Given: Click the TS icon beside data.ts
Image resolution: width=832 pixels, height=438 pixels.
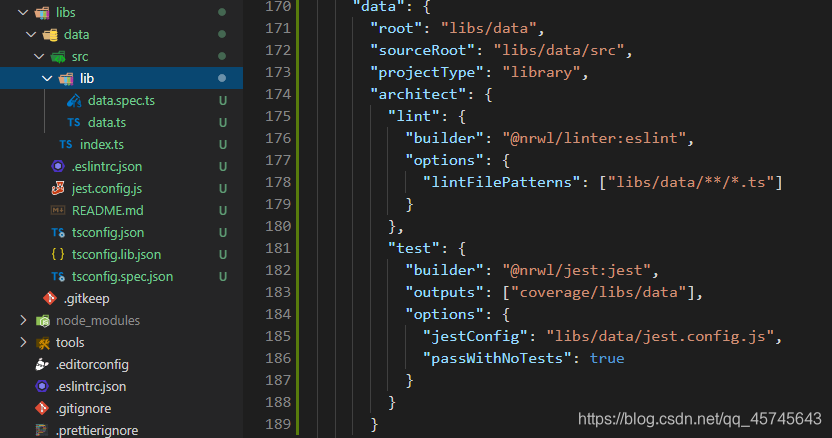Looking at the screenshot, I should 74,123.
